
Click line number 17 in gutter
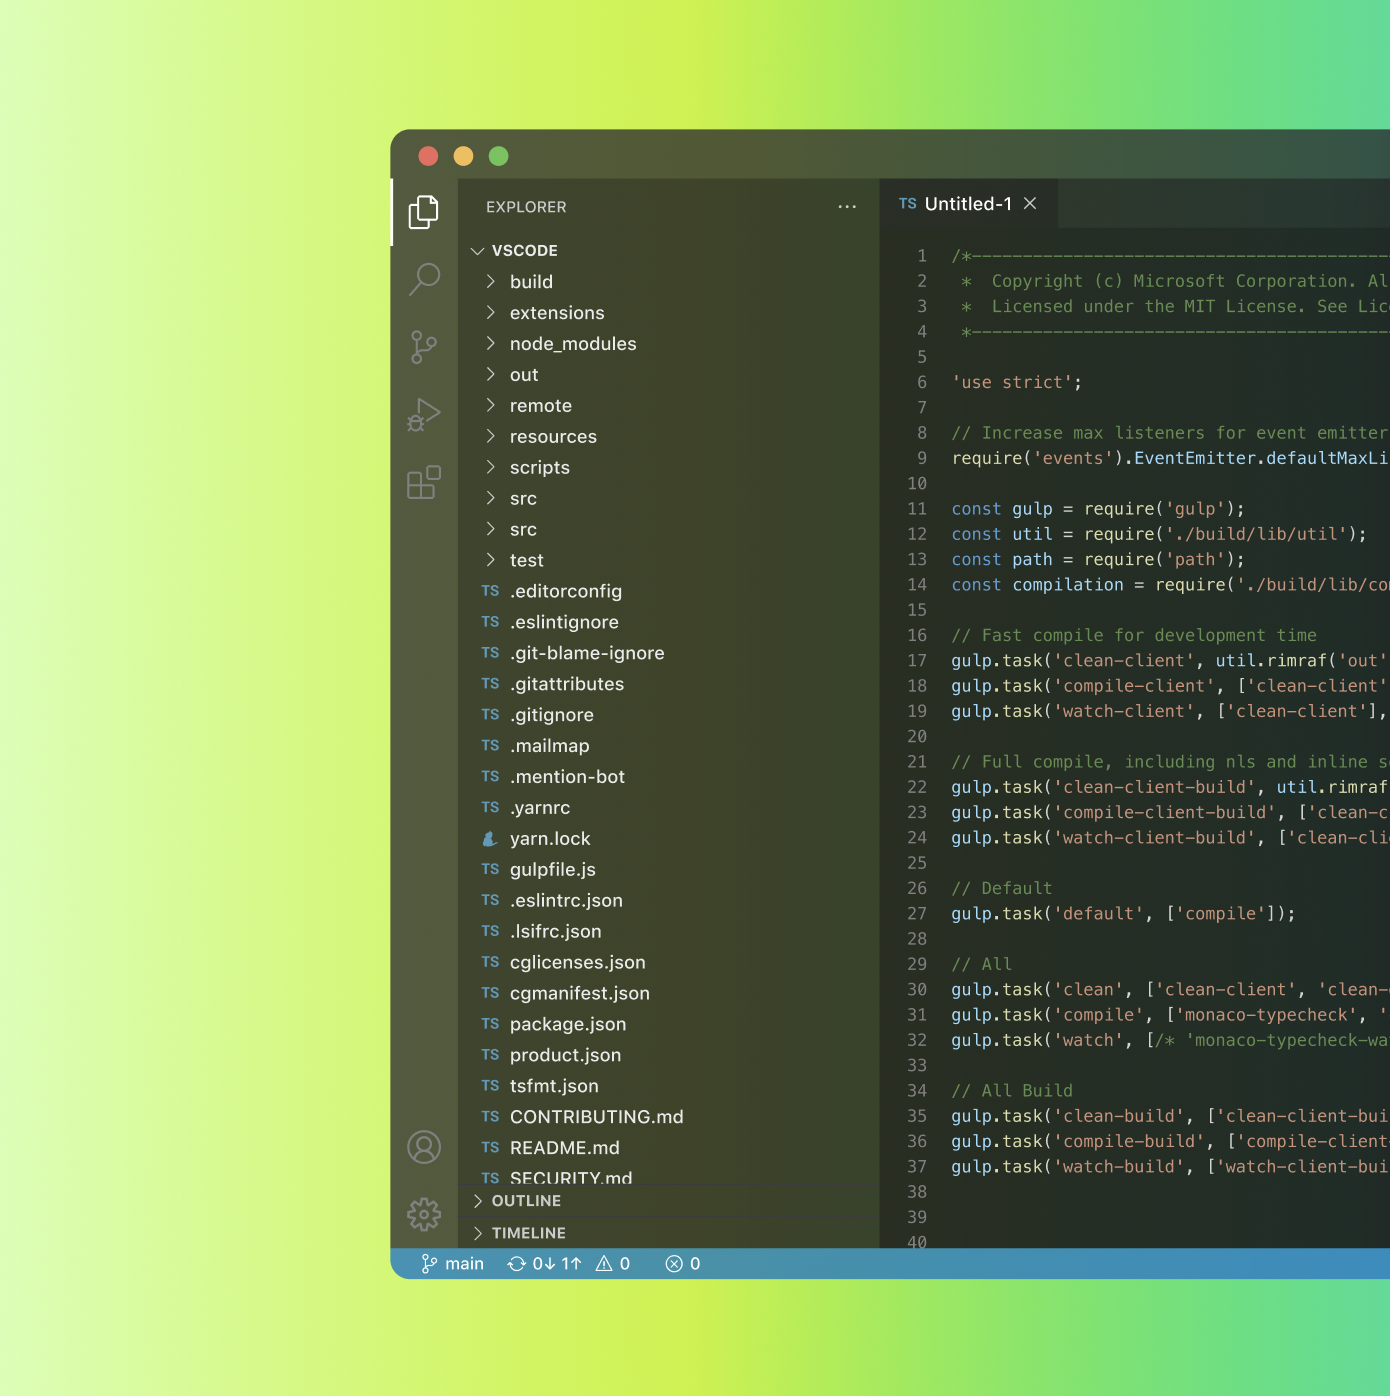point(917,661)
